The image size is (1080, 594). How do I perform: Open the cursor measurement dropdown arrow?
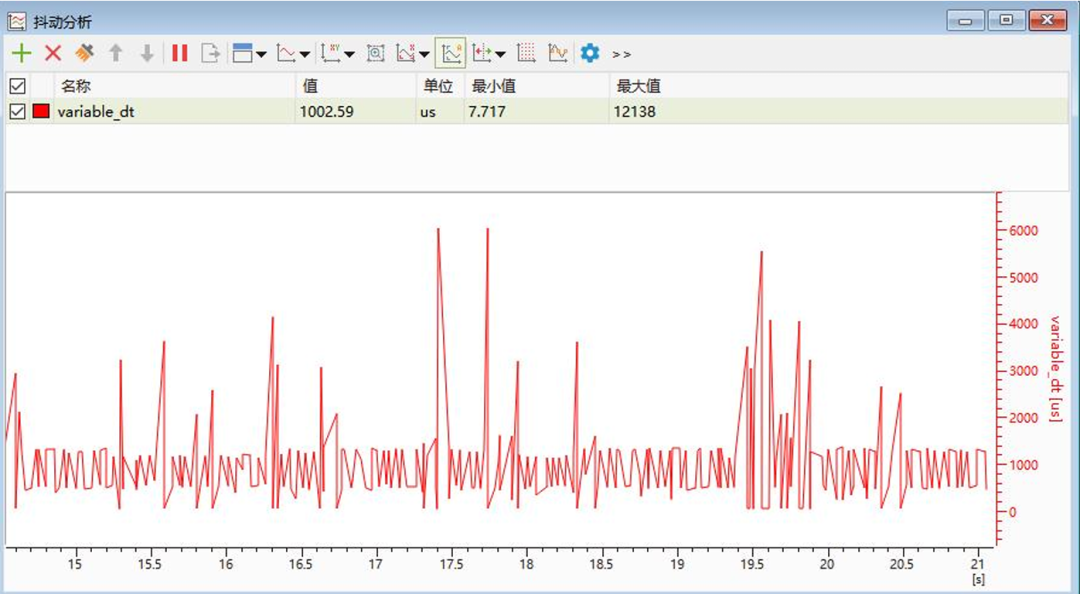pyautogui.click(x=500, y=54)
